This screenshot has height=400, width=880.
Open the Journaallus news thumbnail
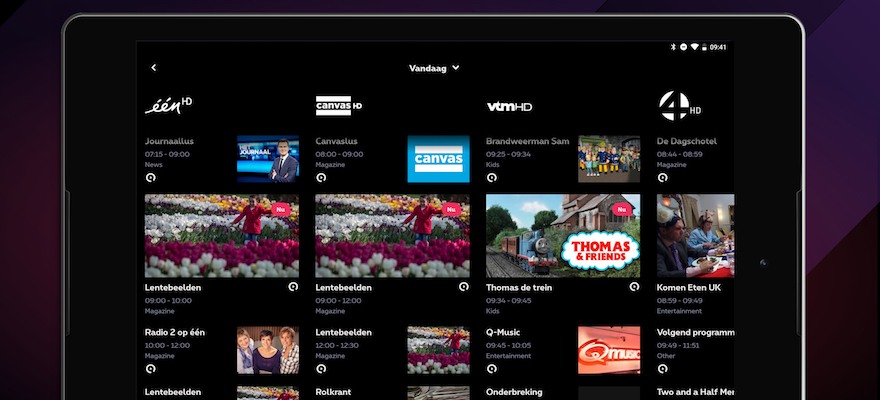tap(268, 159)
